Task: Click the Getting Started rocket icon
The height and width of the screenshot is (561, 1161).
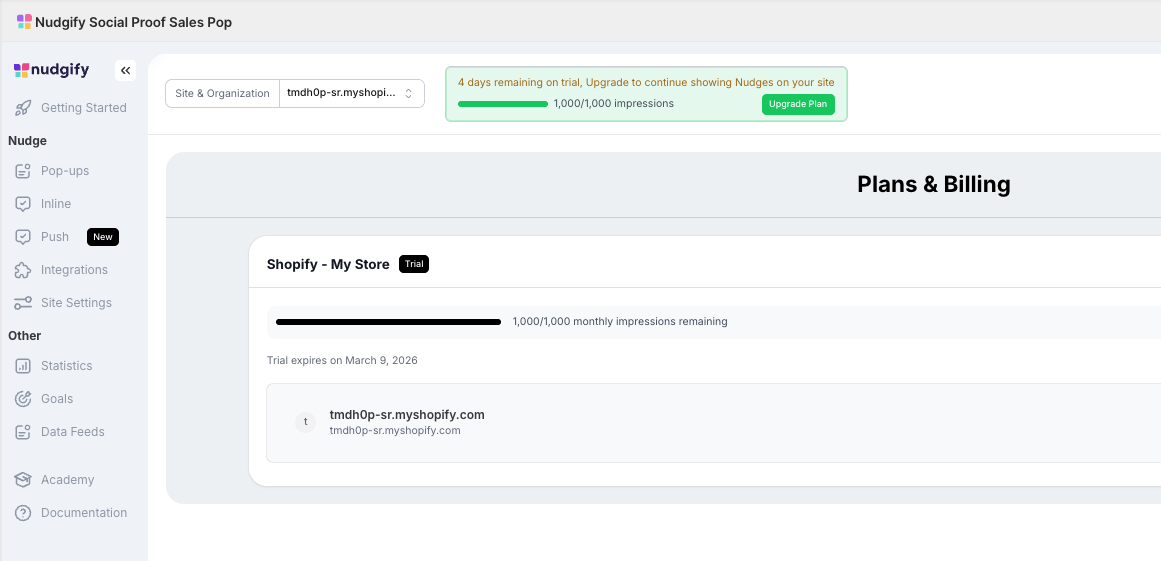Action: [23, 108]
